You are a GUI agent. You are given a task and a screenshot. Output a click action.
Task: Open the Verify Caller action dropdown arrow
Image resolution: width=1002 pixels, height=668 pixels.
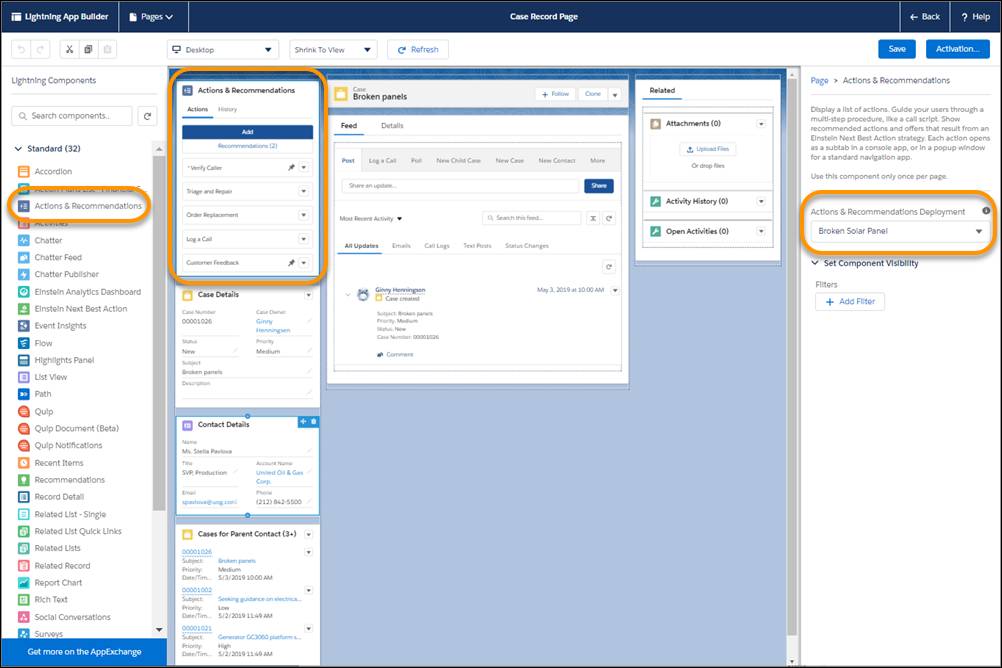[x=304, y=167]
